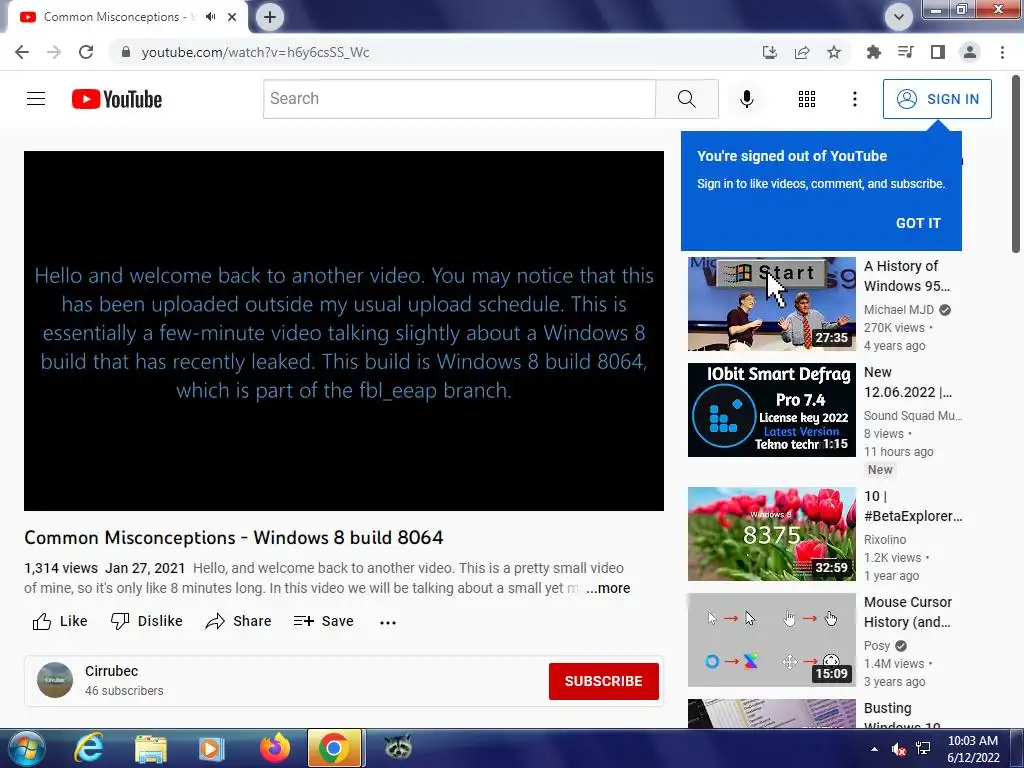This screenshot has height=768, width=1024.
Task: Open the Chrome three-dot menu
Action: [1002, 52]
